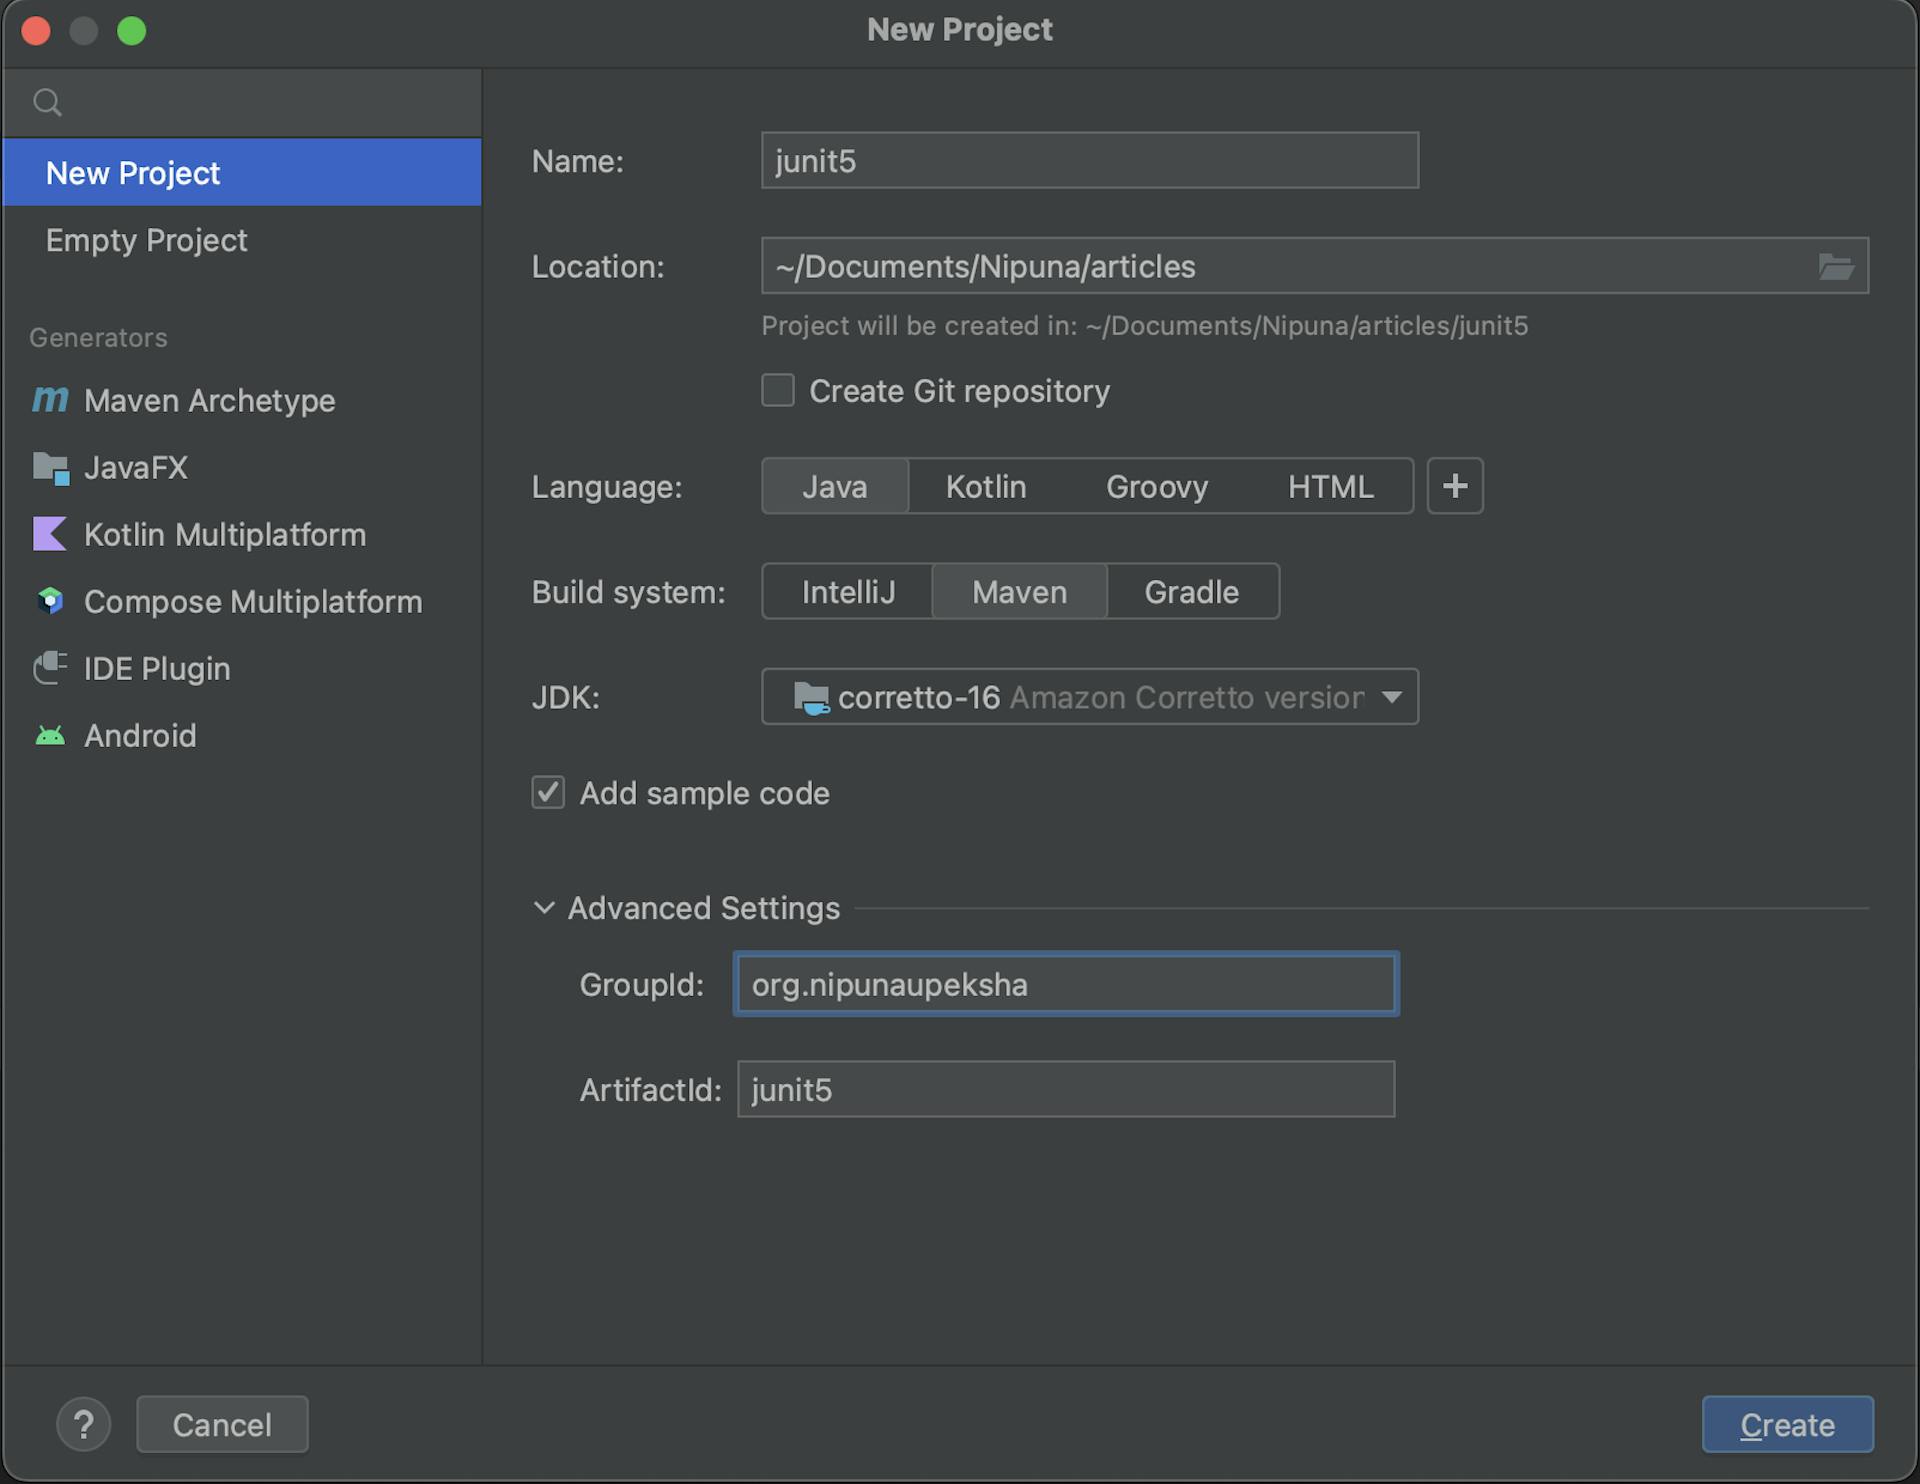Open the Android project generator
Image resolution: width=1920 pixels, height=1484 pixels.
(x=140, y=735)
